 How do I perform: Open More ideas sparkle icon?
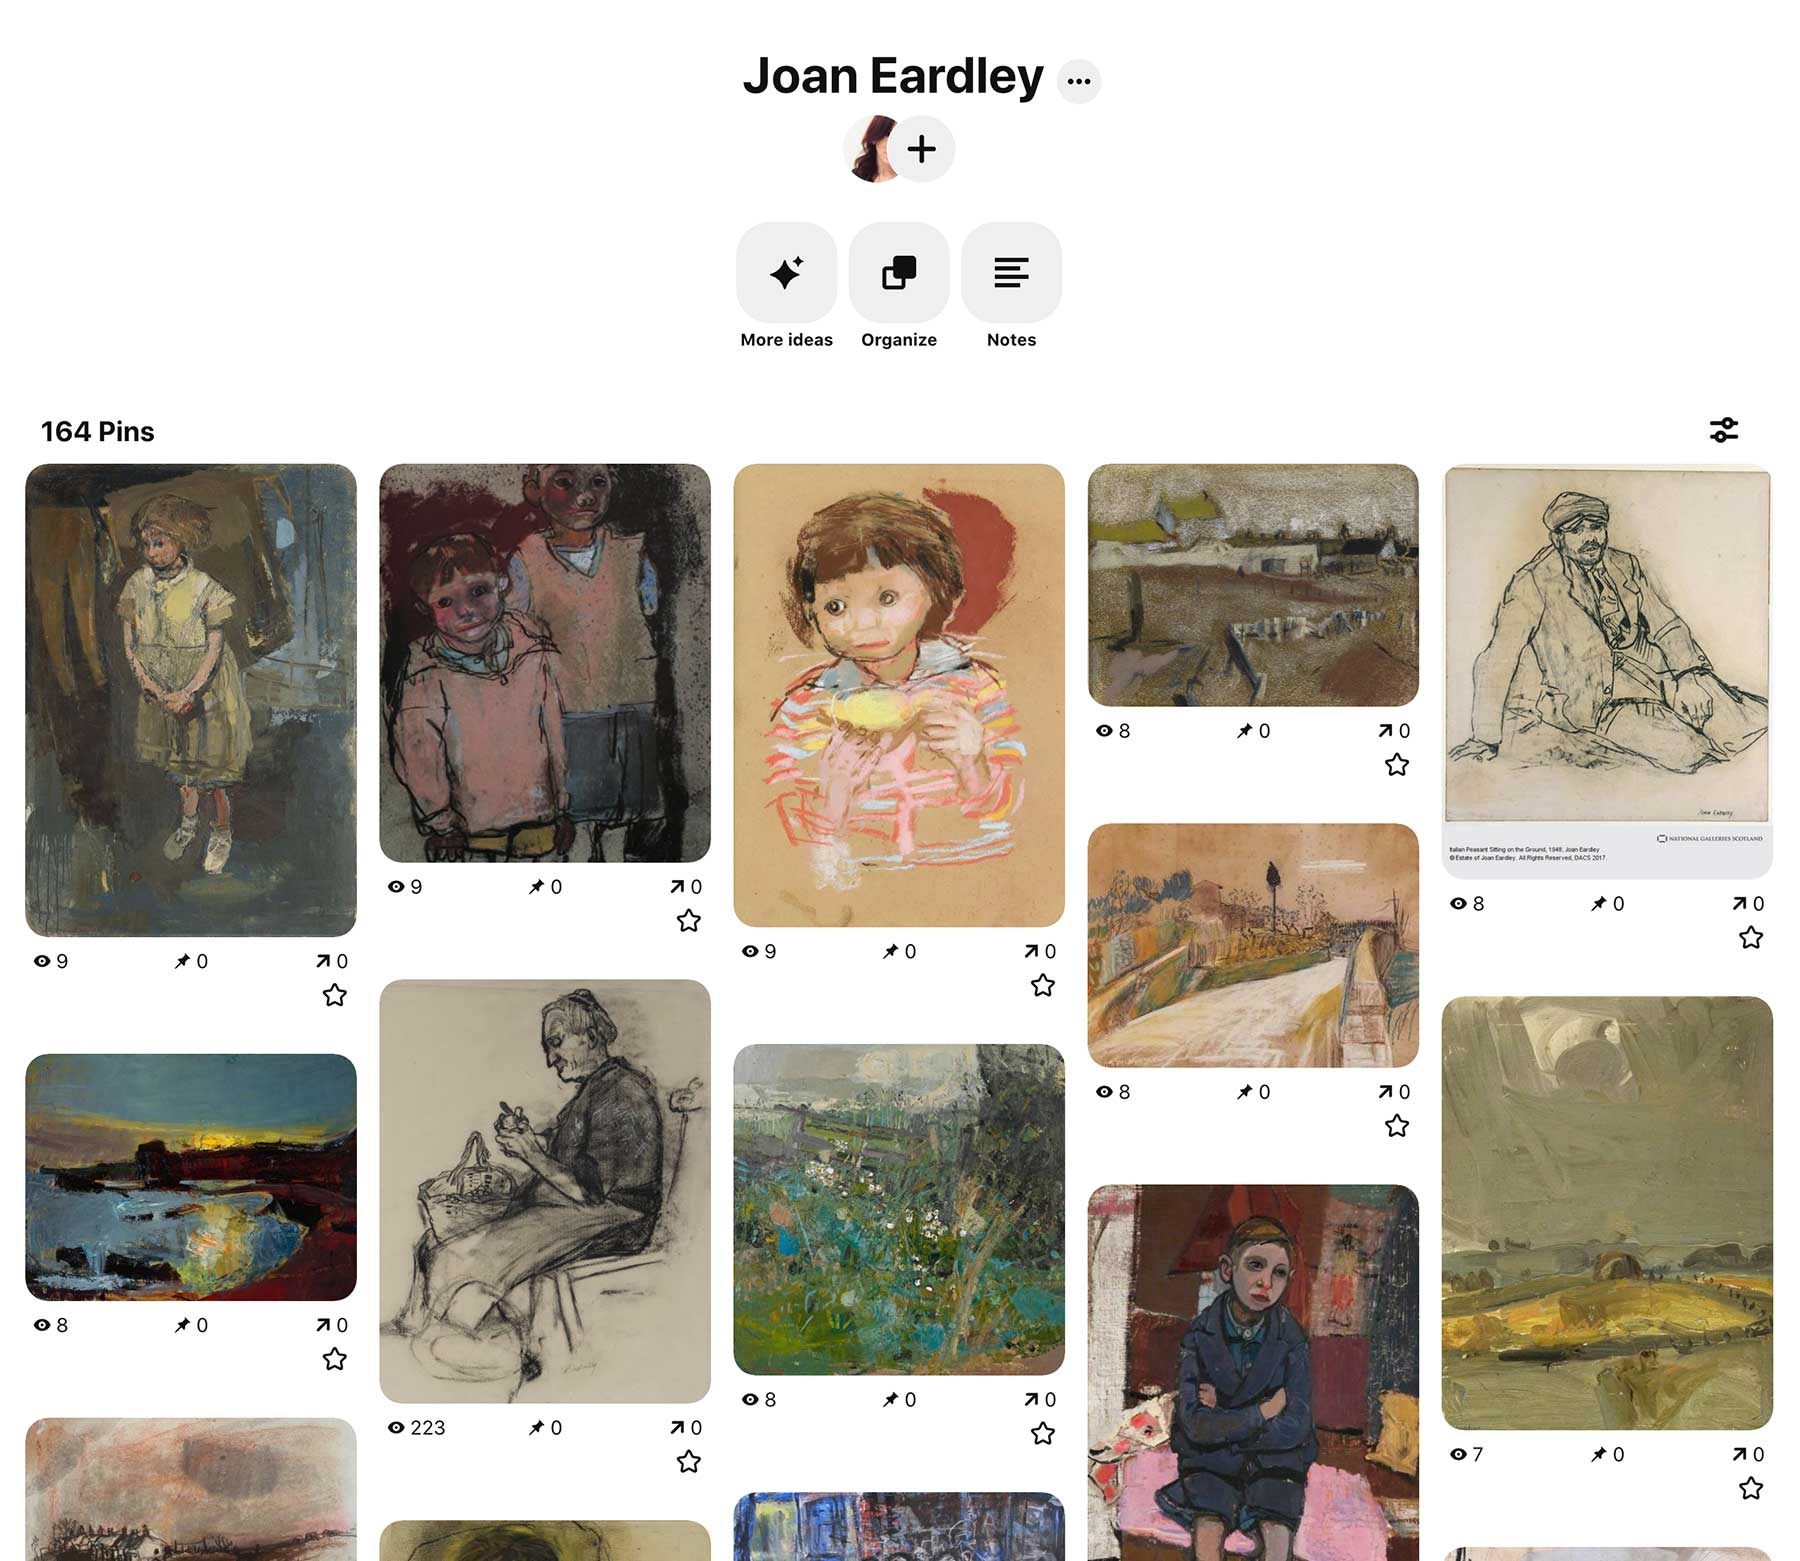(786, 272)
